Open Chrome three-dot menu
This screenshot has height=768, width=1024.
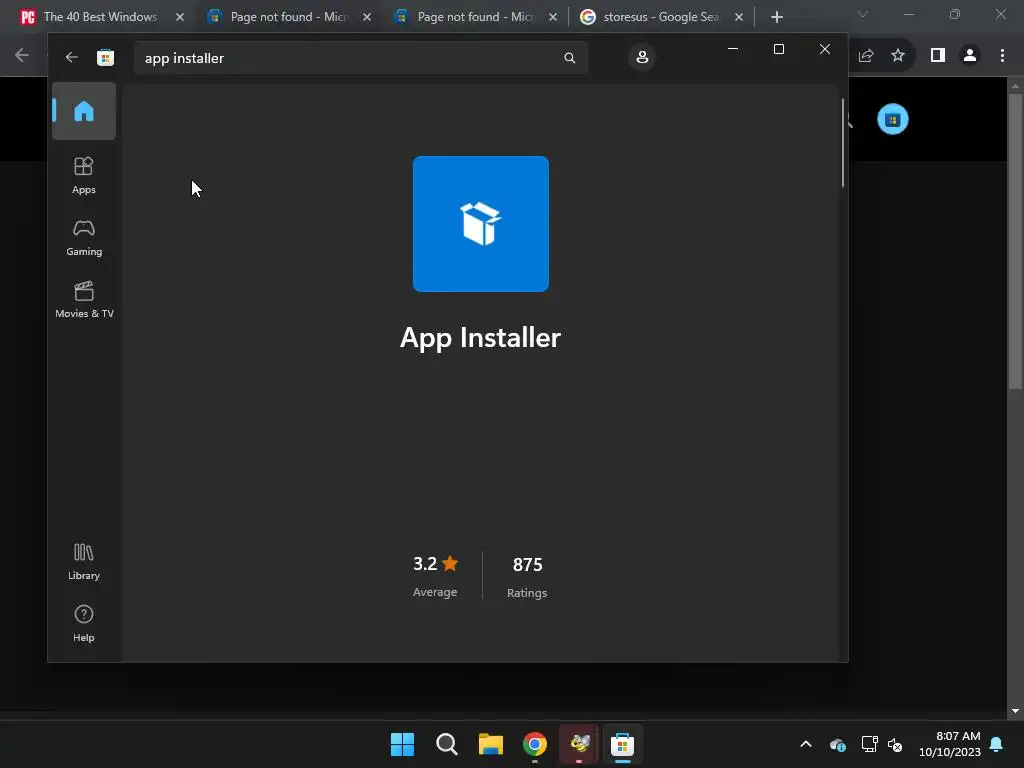1002,56
